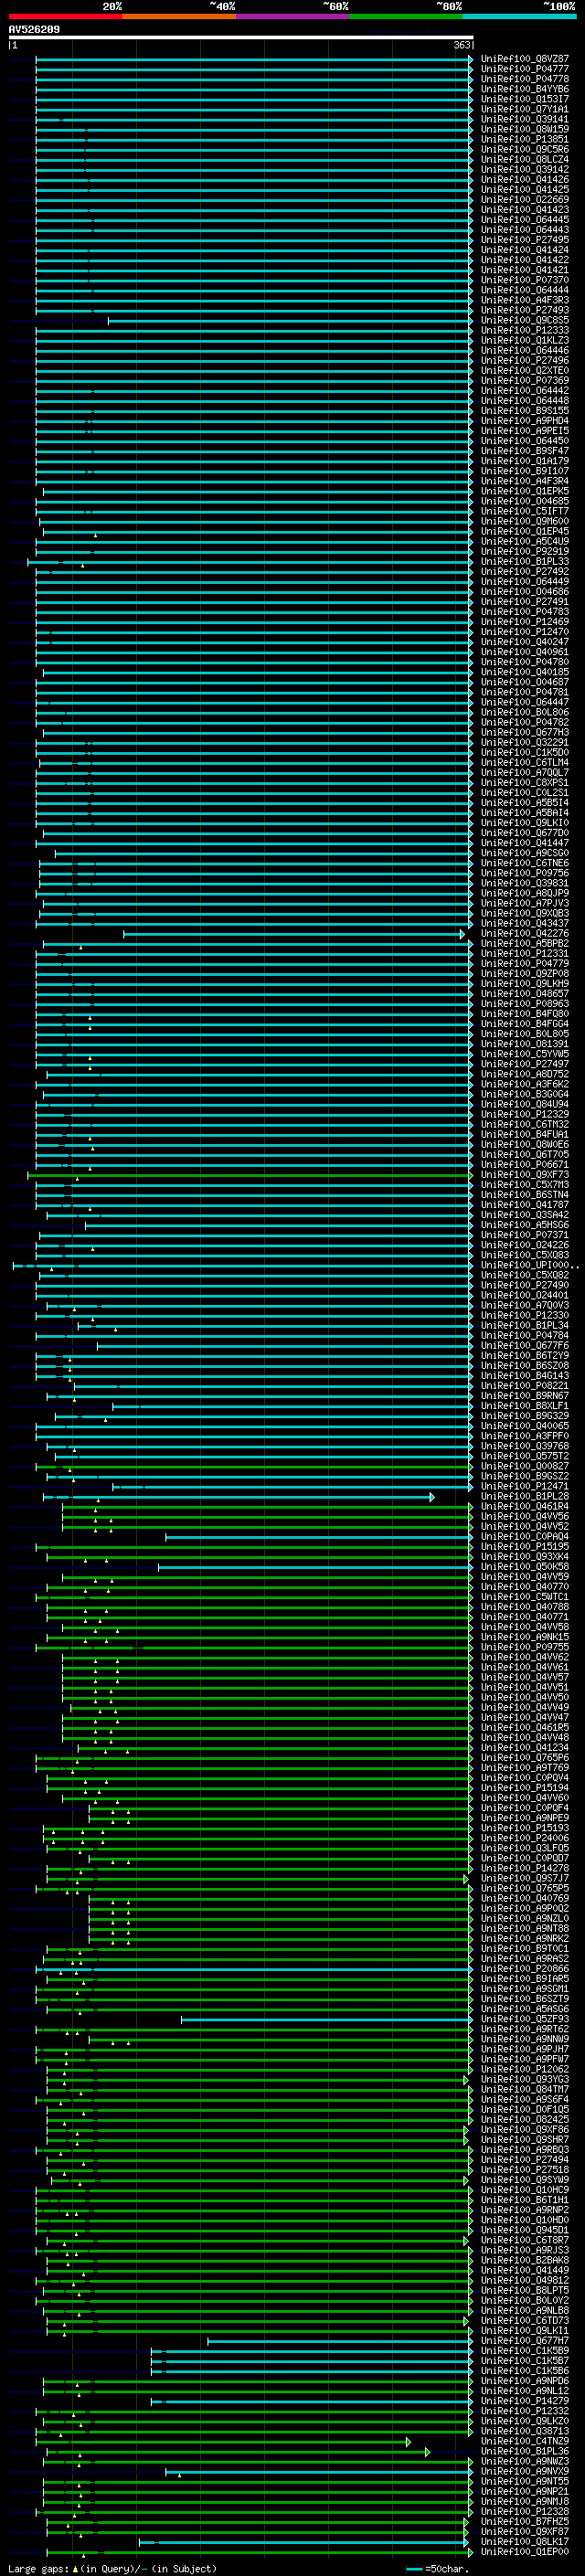This screenshot has height=2576, width=585.
Task: Click the red 20% identity legend bar
Action: tap(65, 16)
